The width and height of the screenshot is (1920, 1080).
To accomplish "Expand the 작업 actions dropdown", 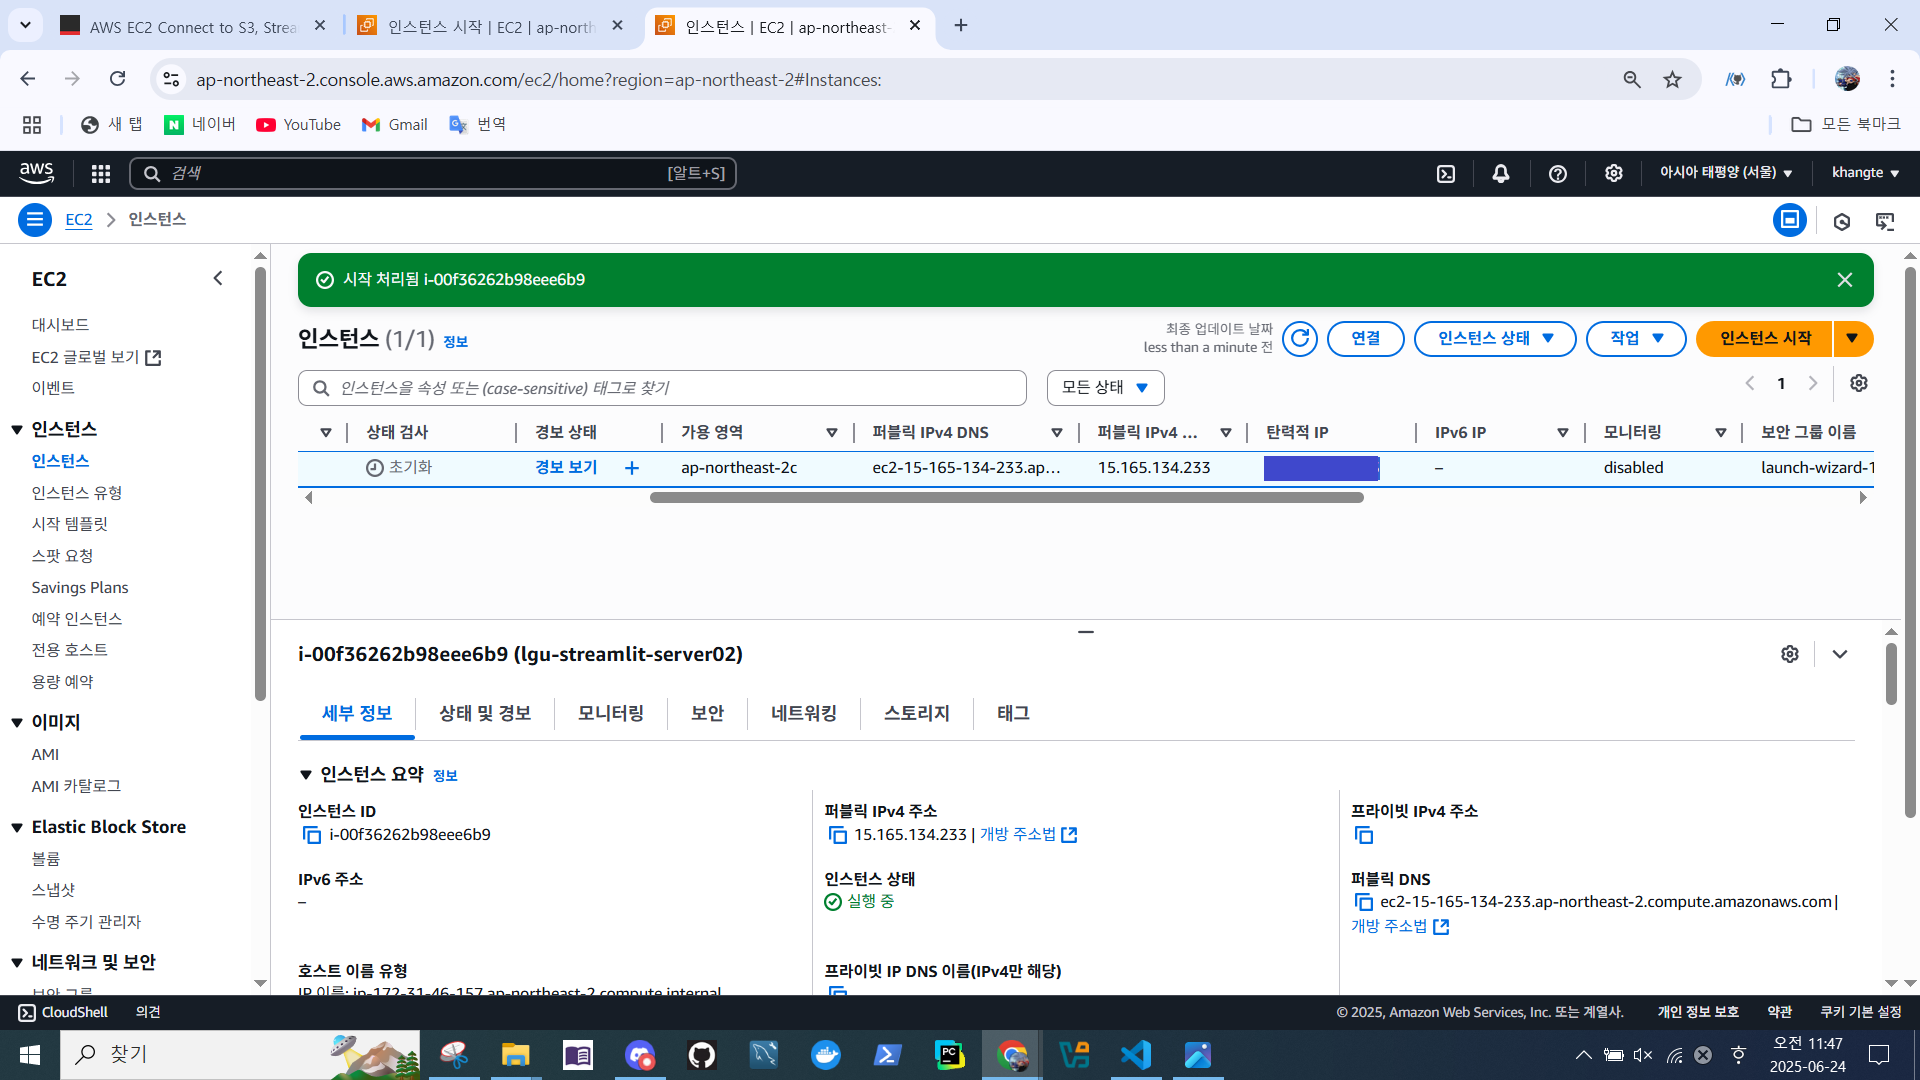I will coord(1636,339).
